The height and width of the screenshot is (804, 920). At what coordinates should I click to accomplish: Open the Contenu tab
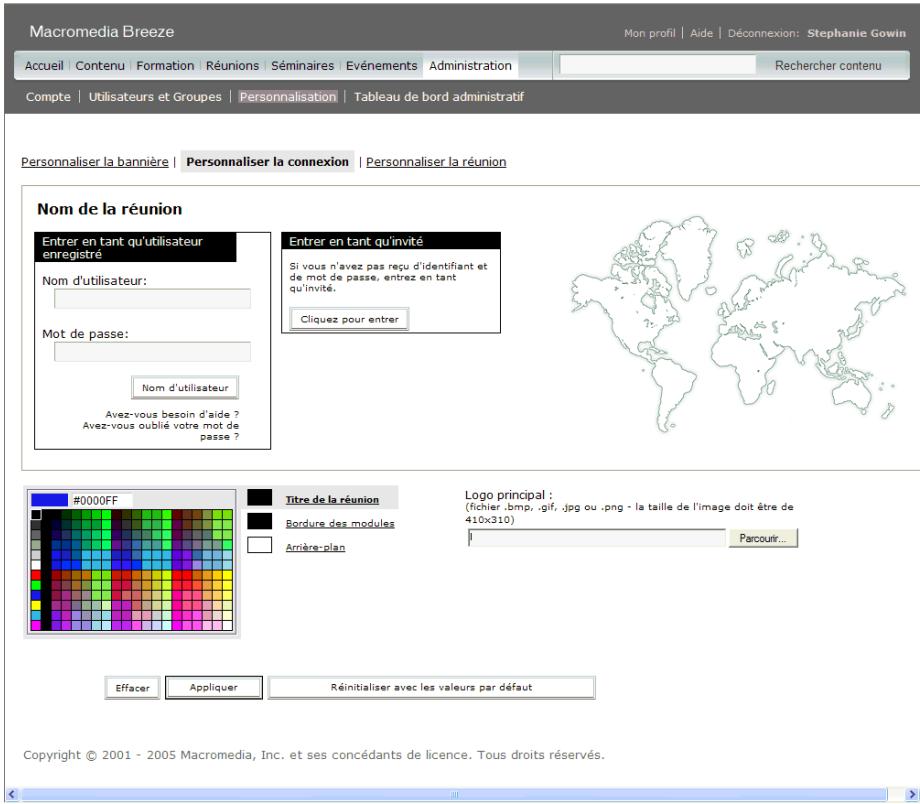point(100,66)
